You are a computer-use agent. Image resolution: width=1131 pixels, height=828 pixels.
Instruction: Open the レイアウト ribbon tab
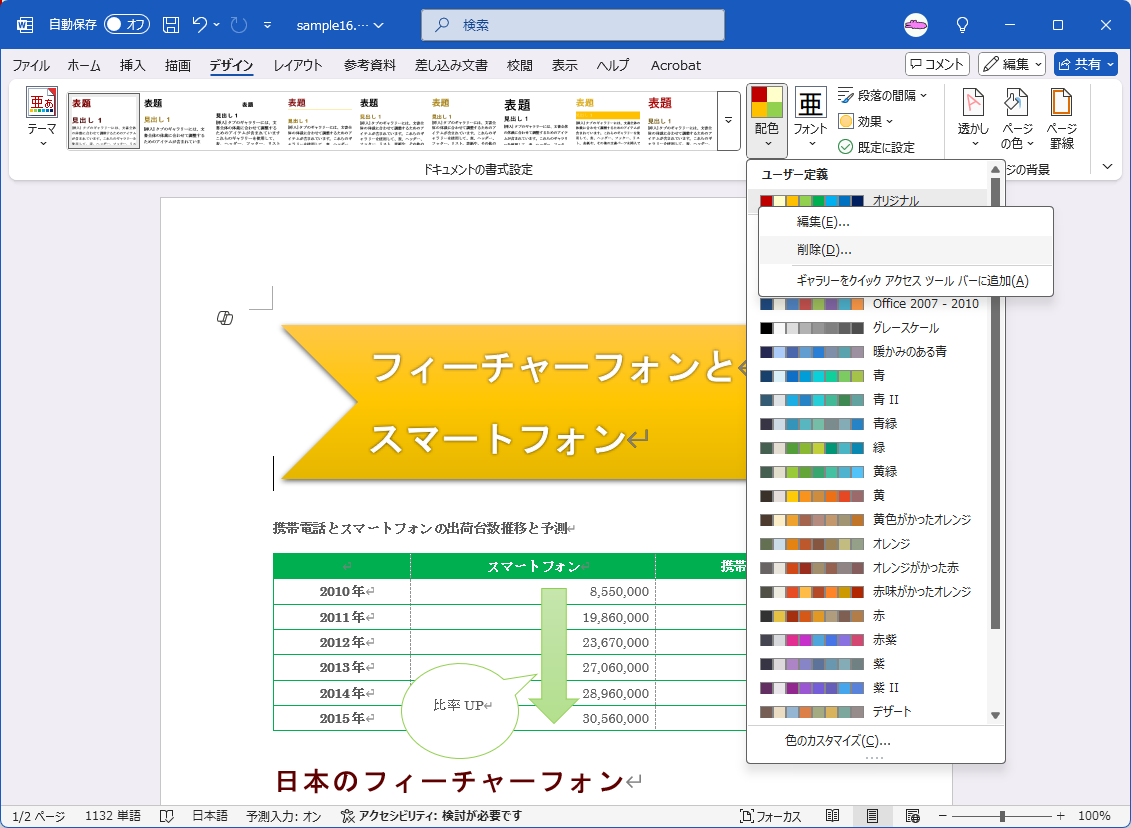[x=298, y=66]
